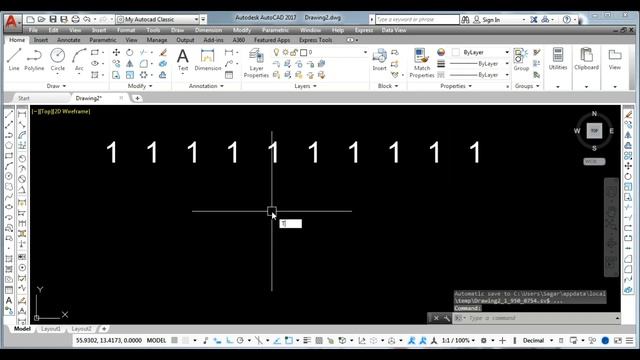The image size is (640, 360).
Task: Switch to the Layout1 tab
Action: [x=51, y=329]
